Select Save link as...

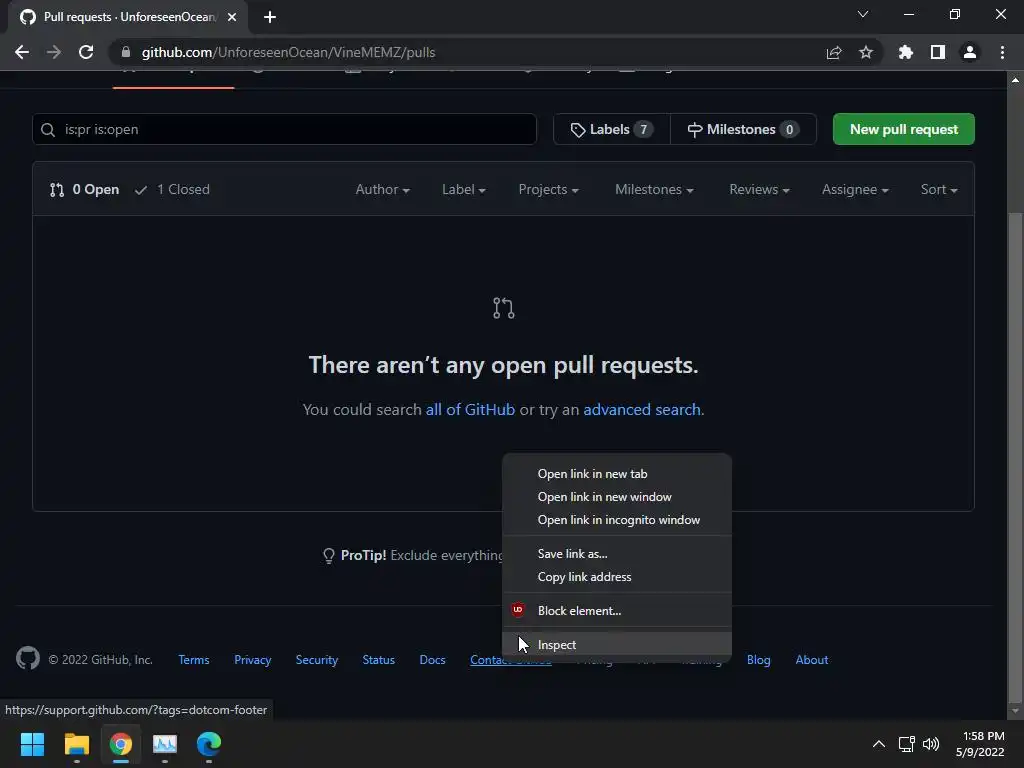[616, 554]
